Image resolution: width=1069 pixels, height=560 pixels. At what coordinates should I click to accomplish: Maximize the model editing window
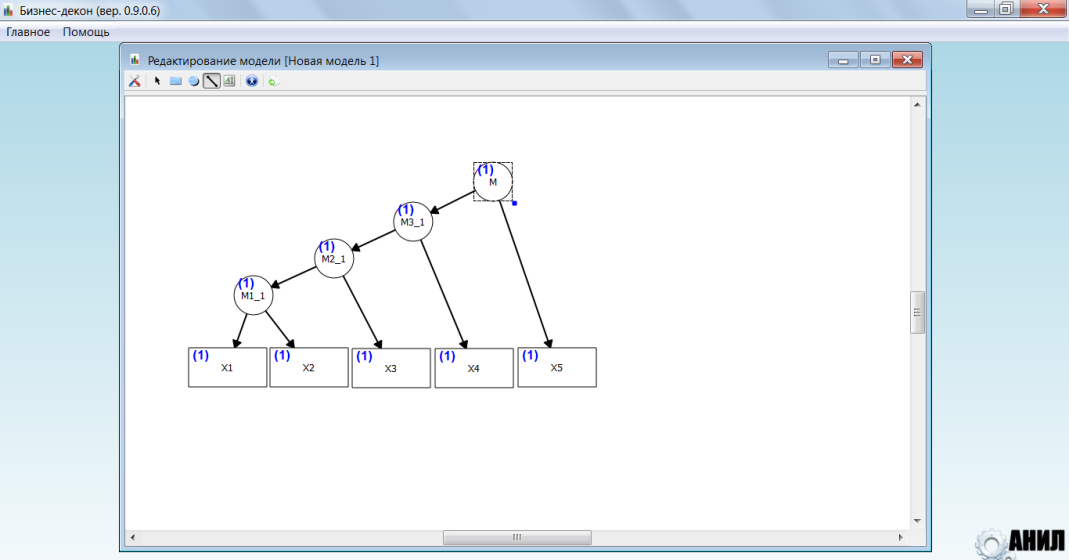point(875,60)
